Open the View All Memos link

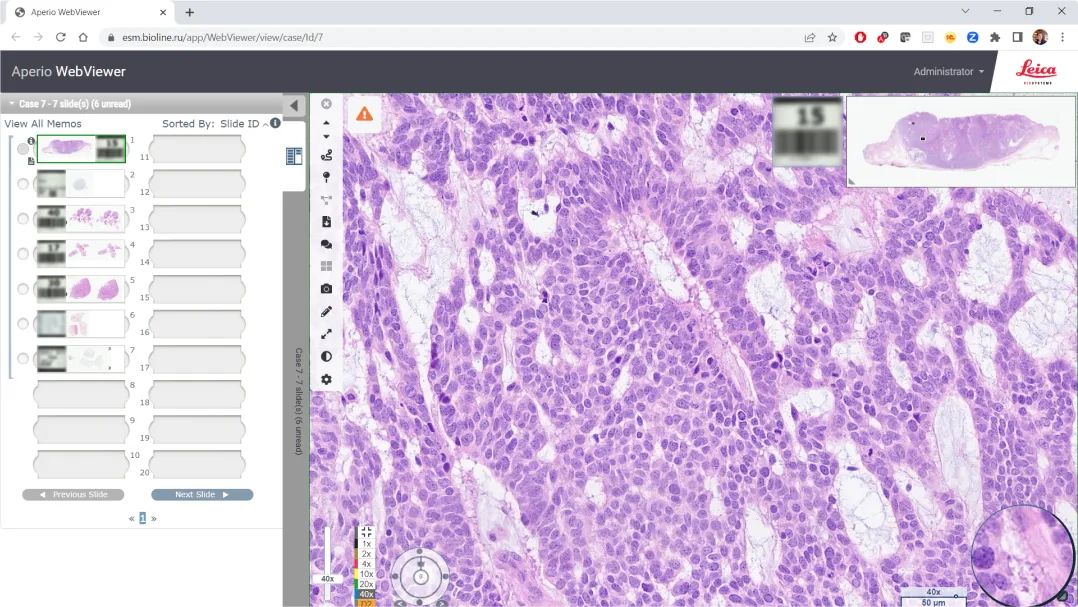click(x=43, y=124)
